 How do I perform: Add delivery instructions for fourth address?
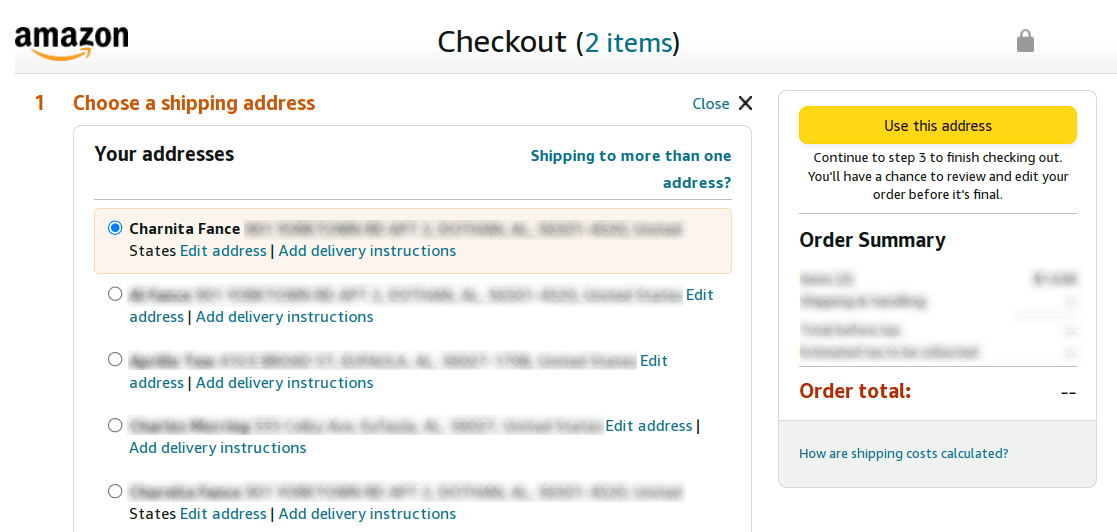(x=218, y=448)
